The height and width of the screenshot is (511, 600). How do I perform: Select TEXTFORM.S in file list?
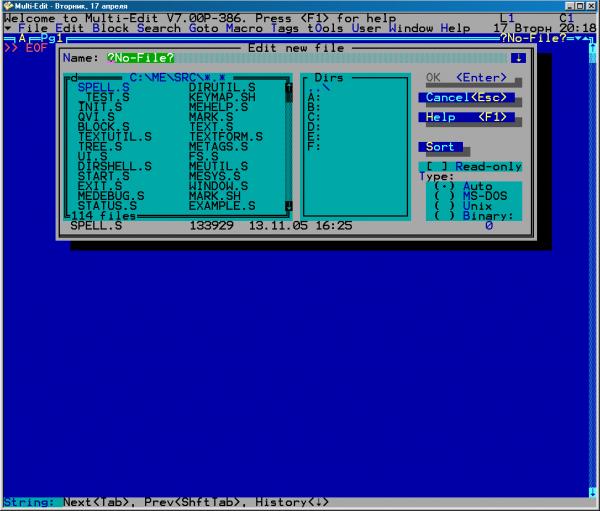coord(226,137)
